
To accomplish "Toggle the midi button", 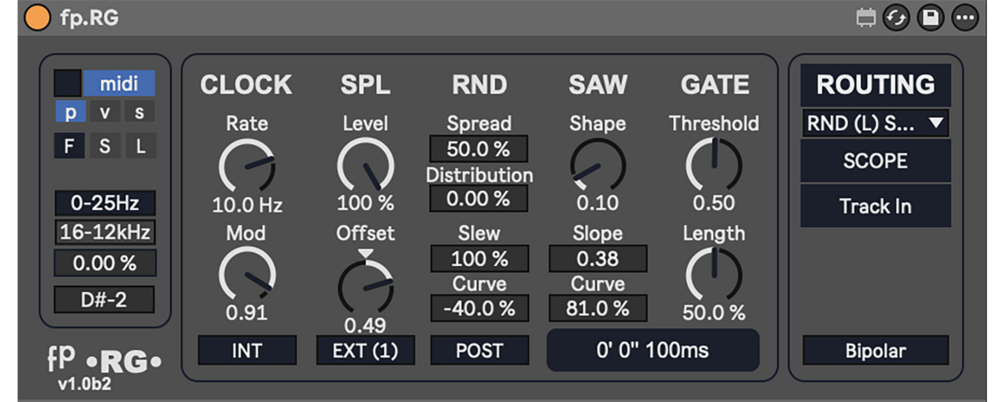I will tap(119, 83).
